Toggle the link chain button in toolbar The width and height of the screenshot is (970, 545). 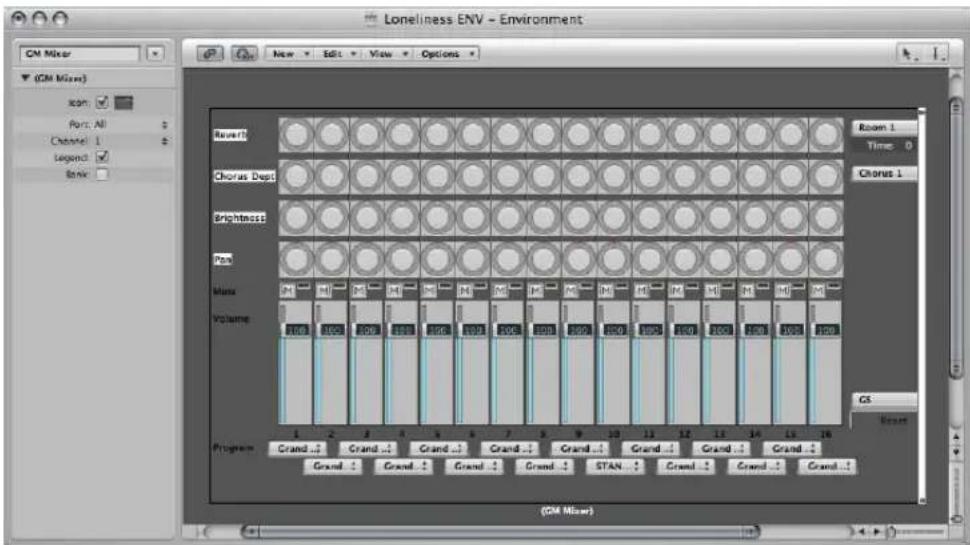210,54
